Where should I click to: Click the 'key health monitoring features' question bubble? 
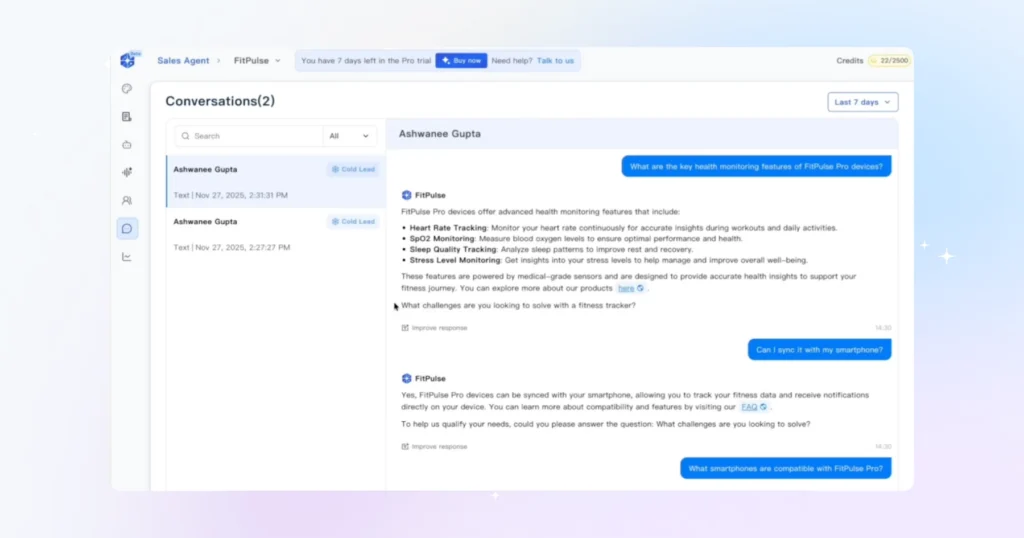tap(756, 166)
